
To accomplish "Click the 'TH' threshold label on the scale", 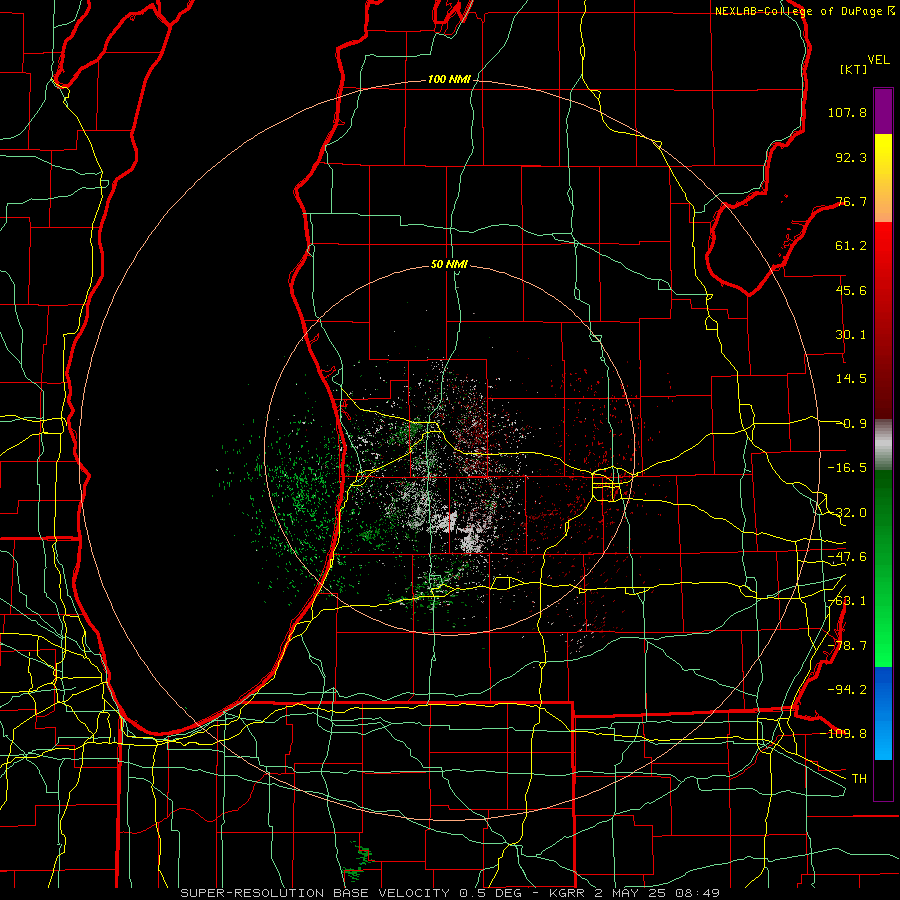I will 859,778.
